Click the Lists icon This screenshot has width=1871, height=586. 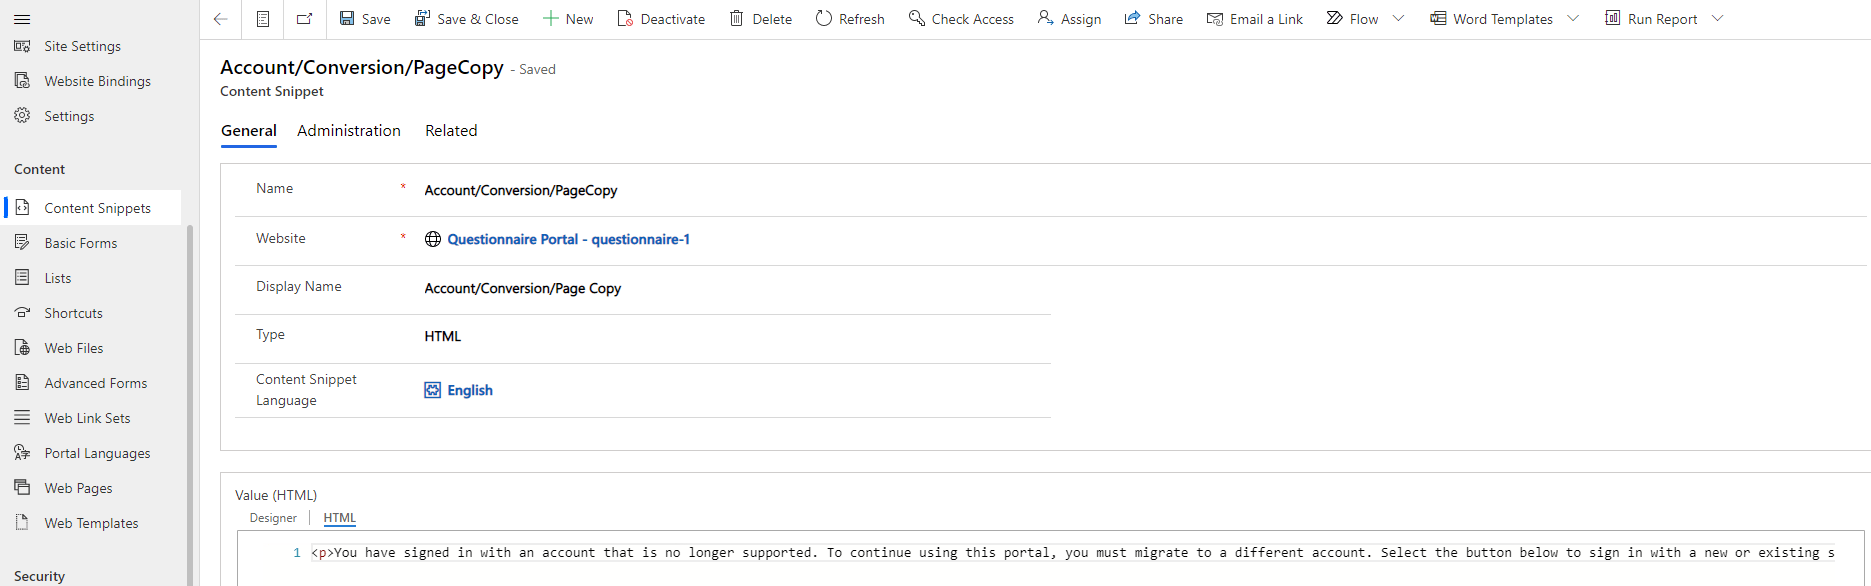(22, 277)
